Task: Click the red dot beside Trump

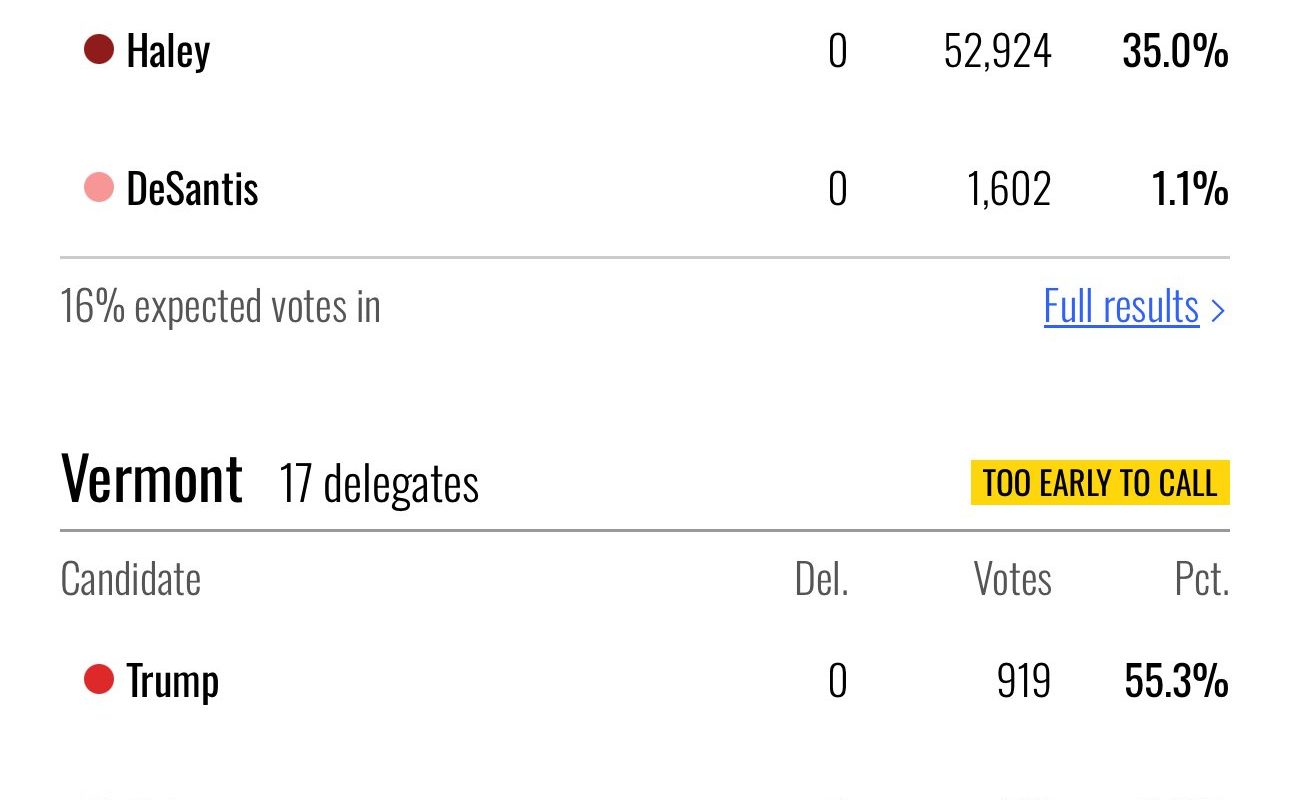Action: 99,680
